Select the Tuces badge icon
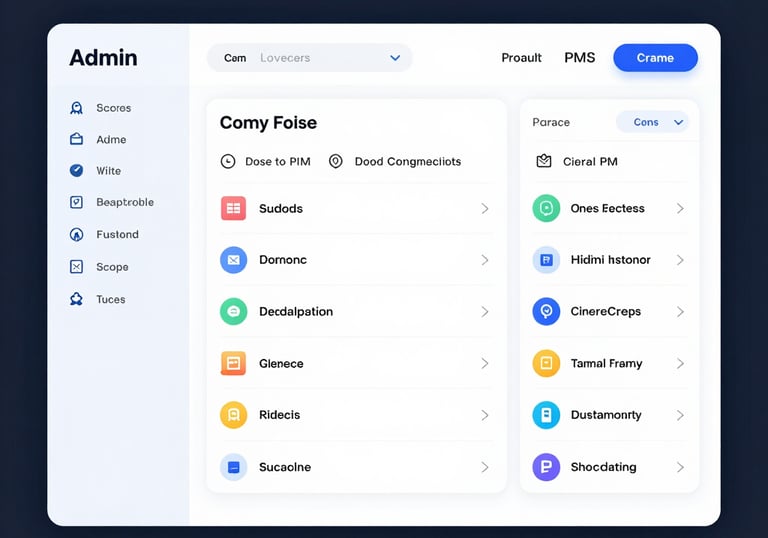 (76, 299)
